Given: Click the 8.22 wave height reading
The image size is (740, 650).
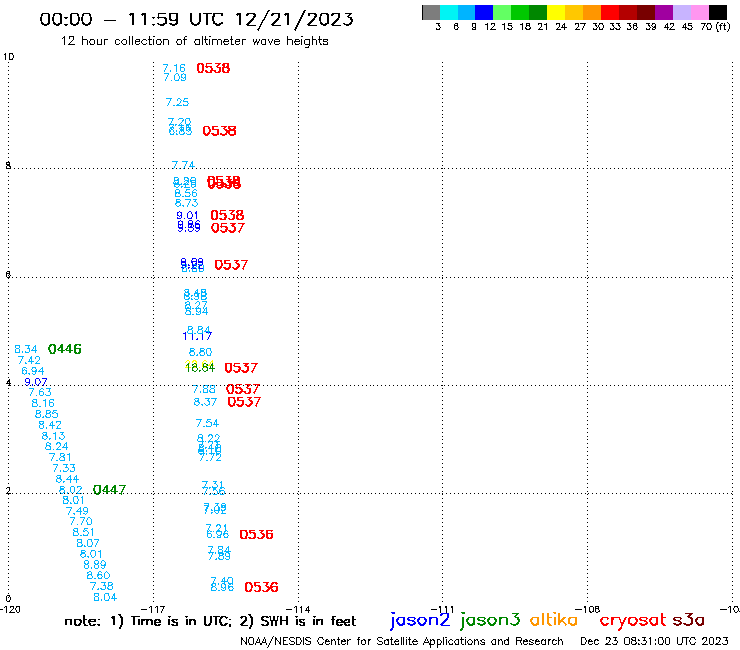Looking at the screenshot, I should [x=209, y=438].
